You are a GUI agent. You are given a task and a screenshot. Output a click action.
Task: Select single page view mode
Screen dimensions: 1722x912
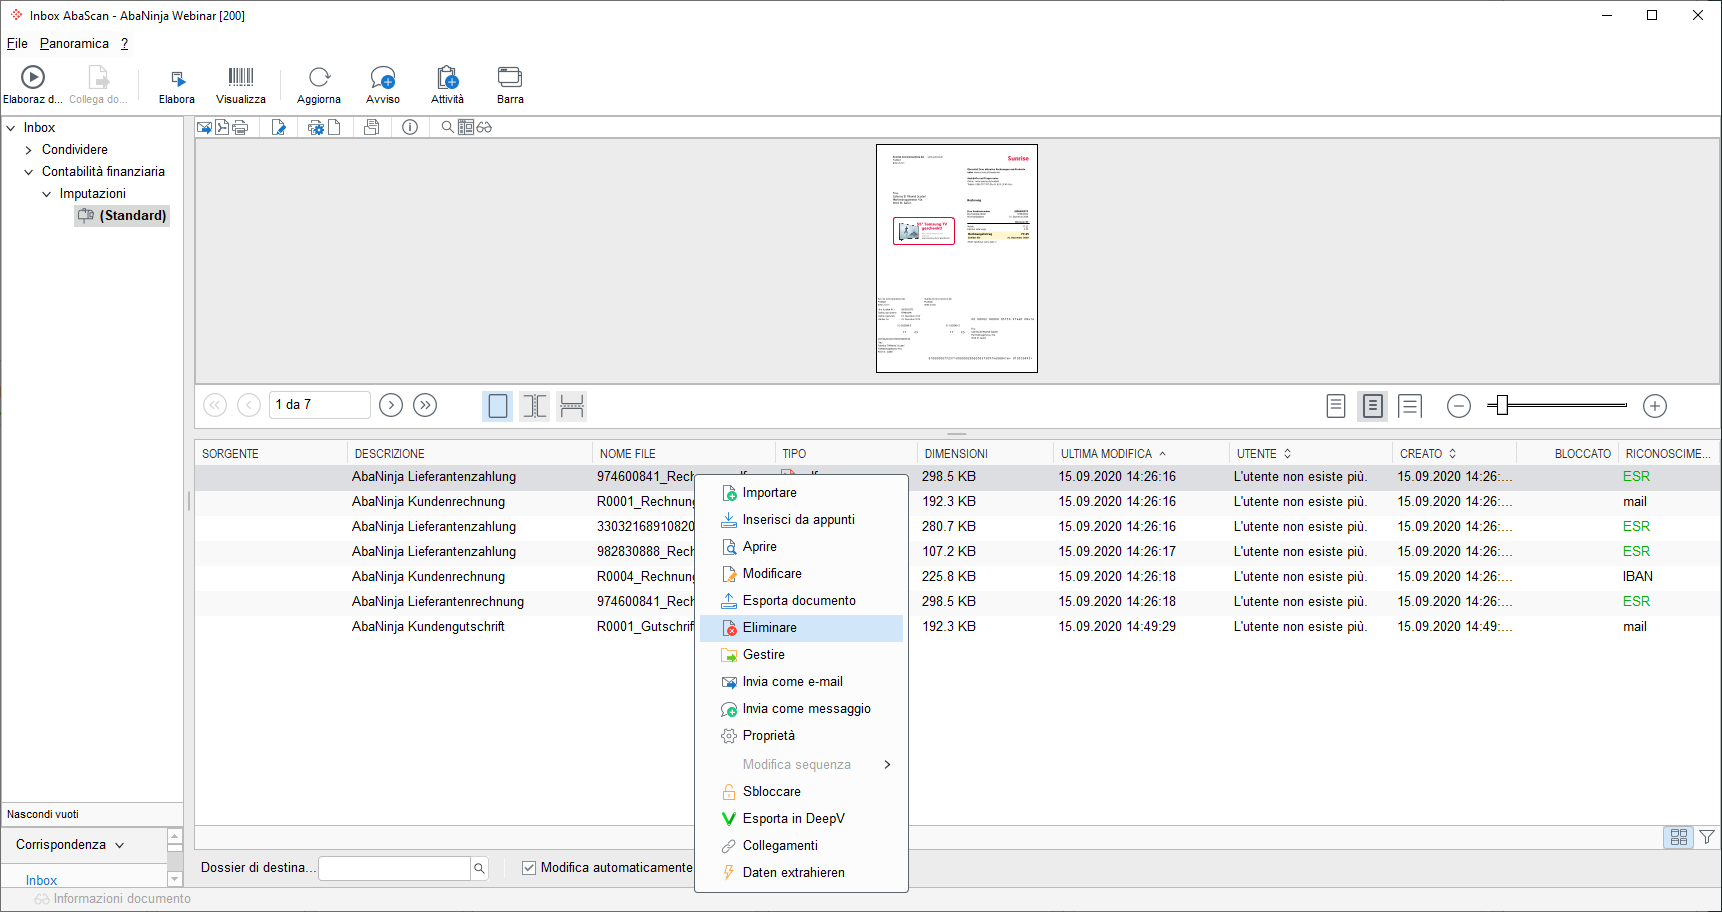click(498, 406)
